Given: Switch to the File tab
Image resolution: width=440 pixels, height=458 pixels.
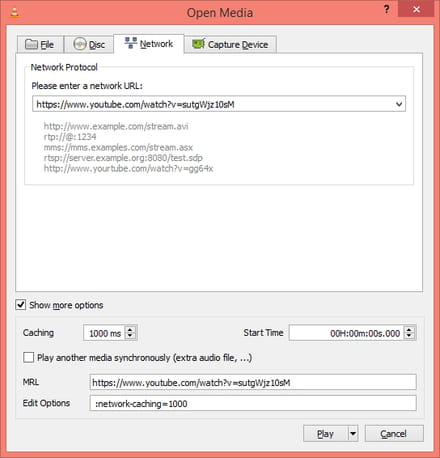Looking at the screenshot, I should coord(40,44).
